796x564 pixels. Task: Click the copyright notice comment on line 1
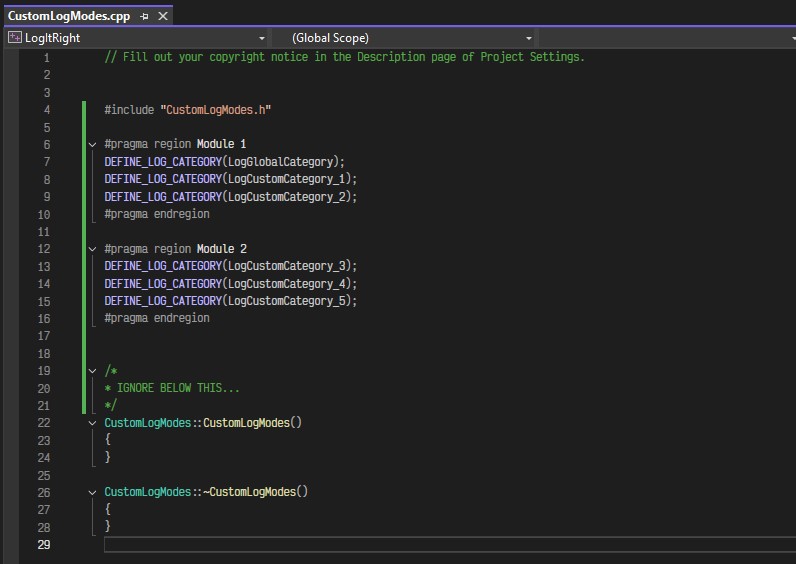[344, 57]
